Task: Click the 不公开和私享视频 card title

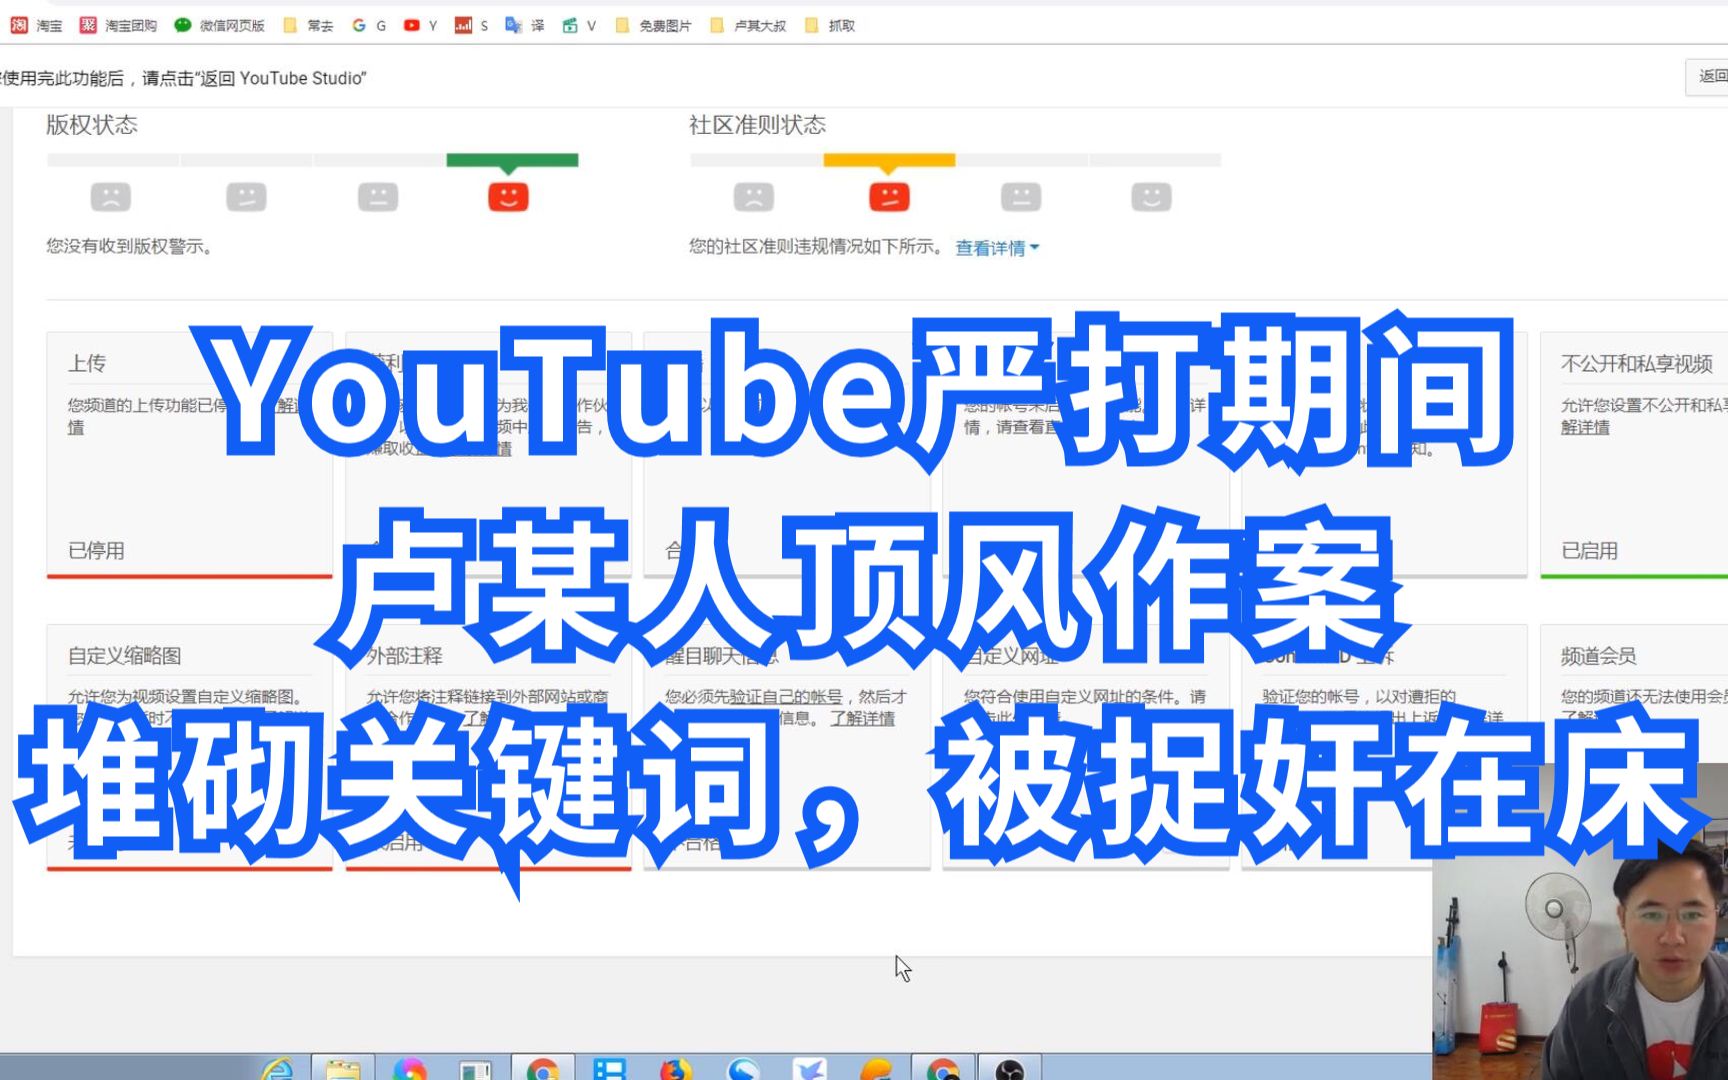Action: pyautogui.click(x=1637, y=363)
